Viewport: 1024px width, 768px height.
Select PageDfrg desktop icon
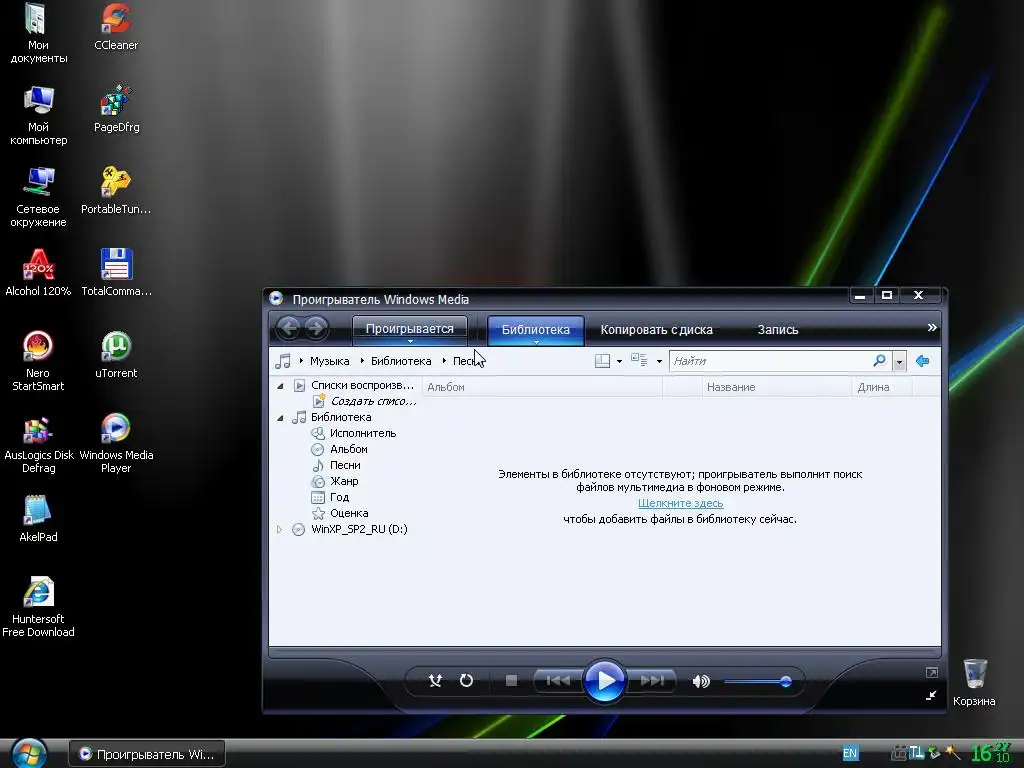point(116,108)
